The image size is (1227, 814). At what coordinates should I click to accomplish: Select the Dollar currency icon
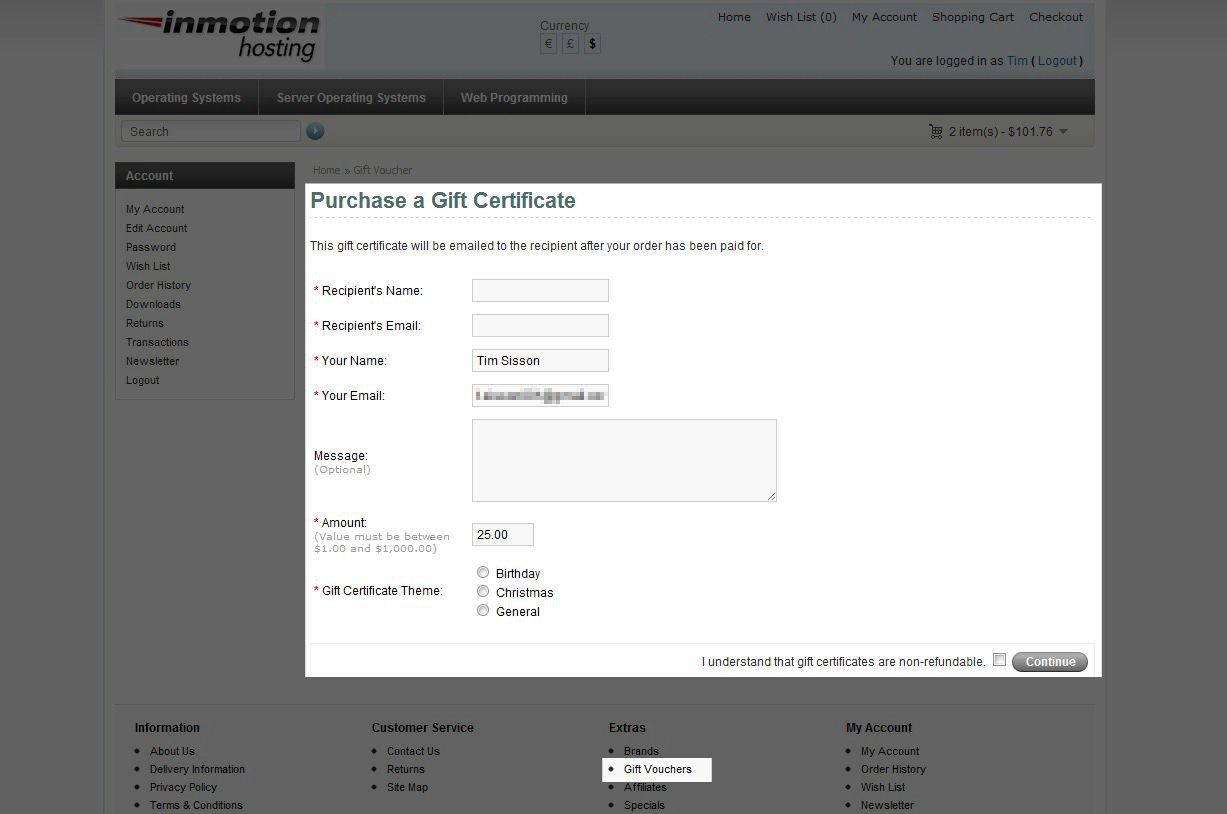pyautogui.click(x=592, y=44)
